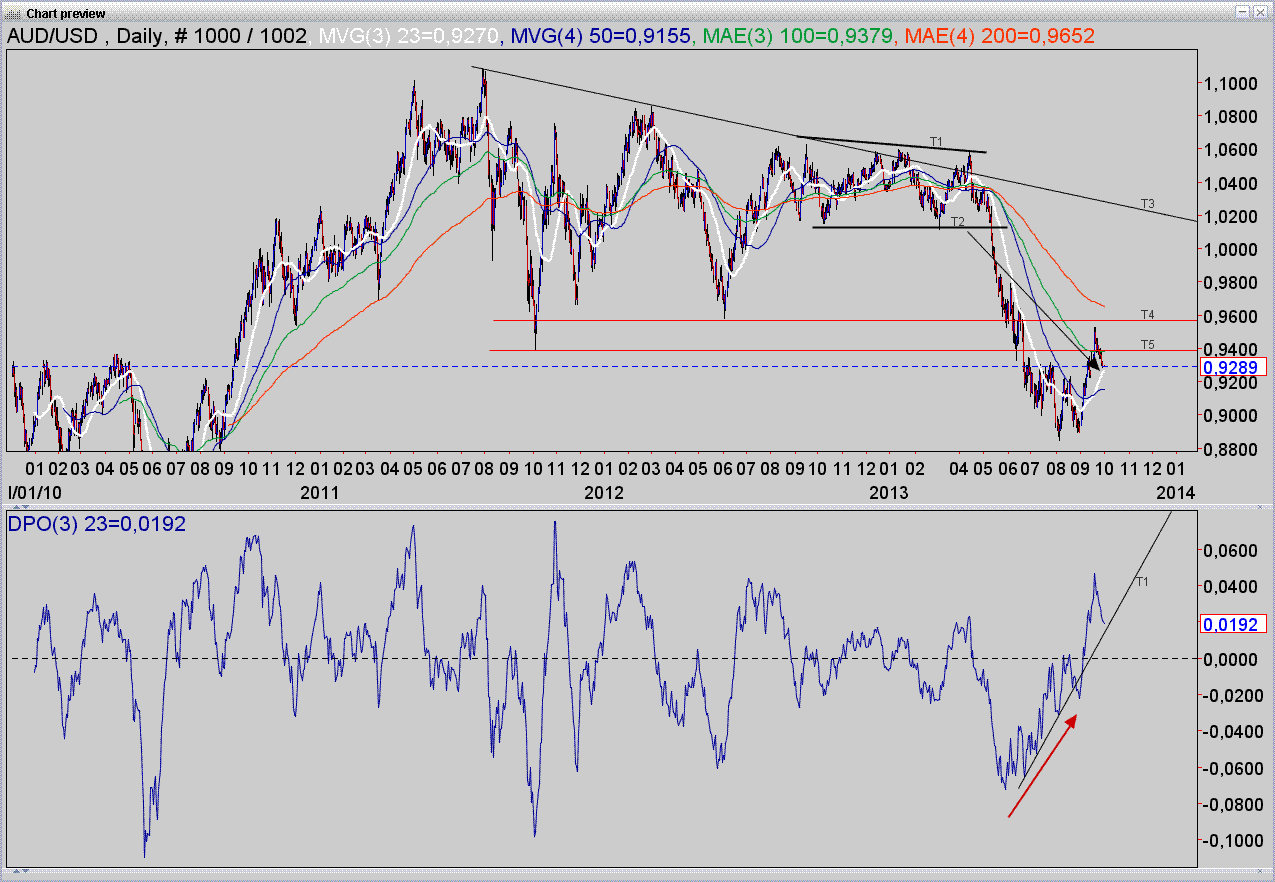The image size is (1275, 882).
Task: Click the white 'MVG(3) 23=0,9270' legend label
Action: 410,36
